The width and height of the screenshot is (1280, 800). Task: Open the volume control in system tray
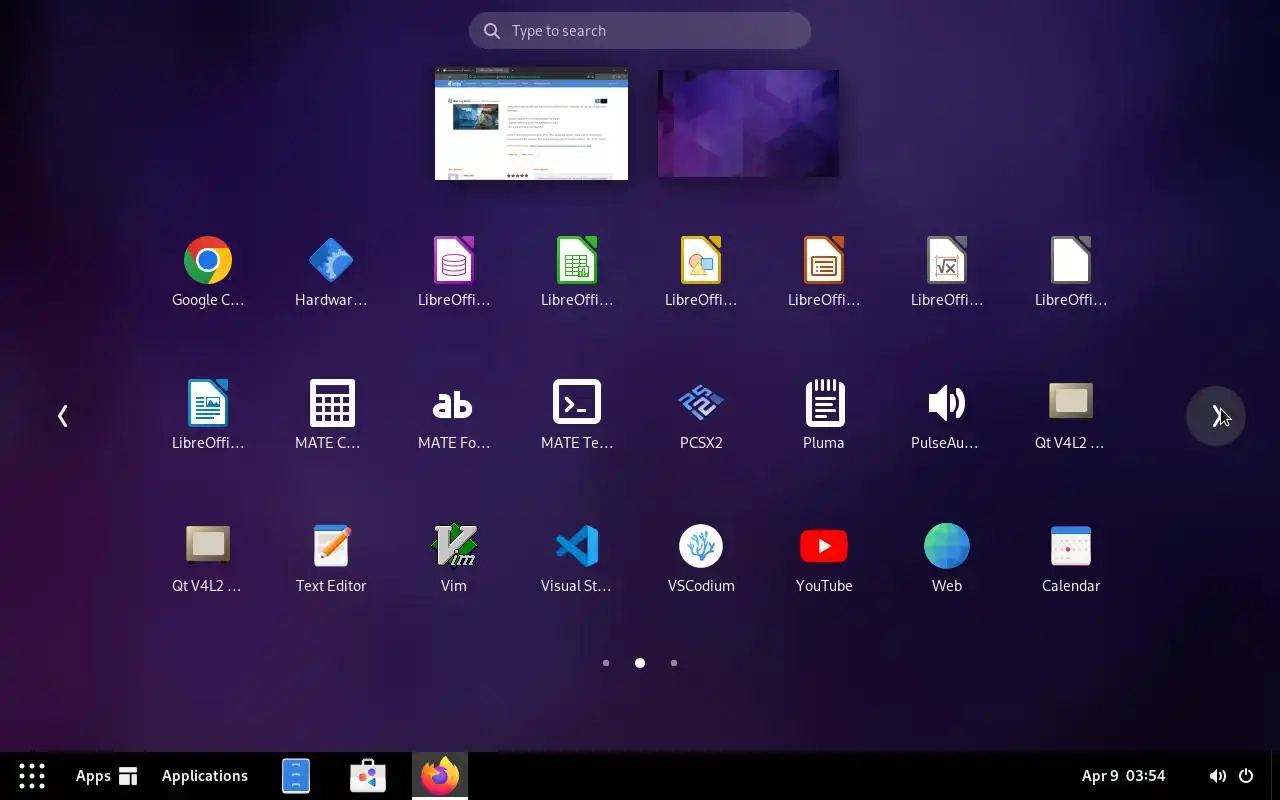tap(1217, 776)
